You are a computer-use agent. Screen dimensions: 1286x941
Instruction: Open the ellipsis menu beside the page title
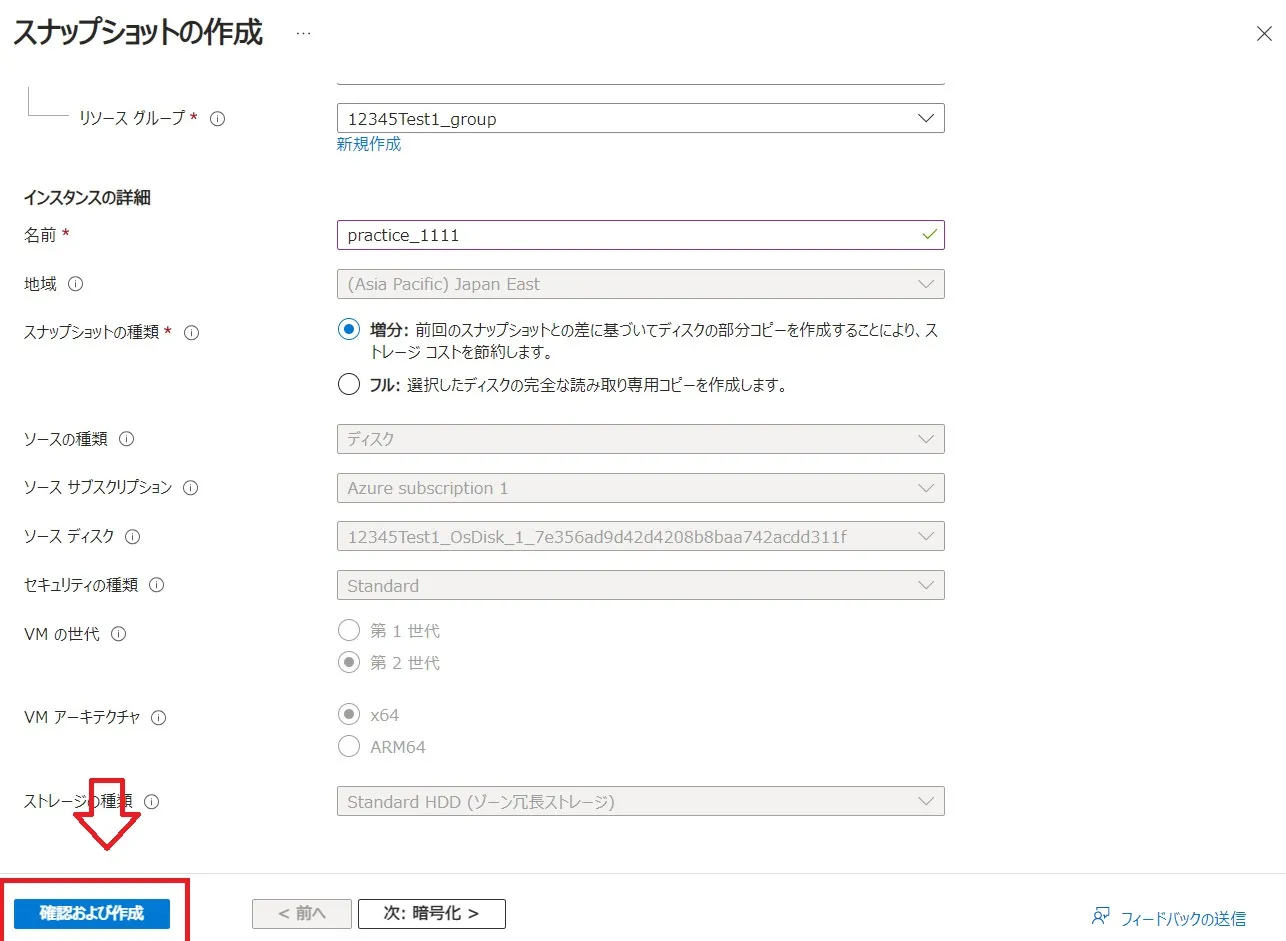303,33
